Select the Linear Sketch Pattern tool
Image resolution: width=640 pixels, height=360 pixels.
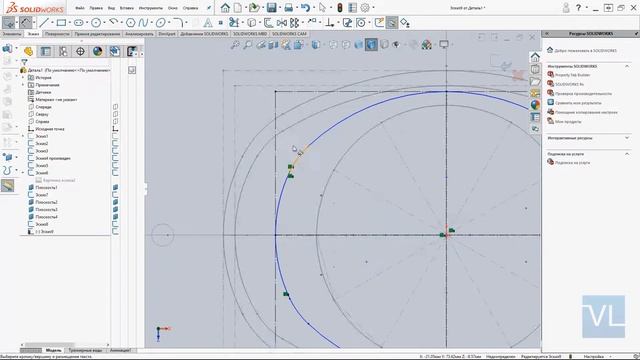point(294,23)
